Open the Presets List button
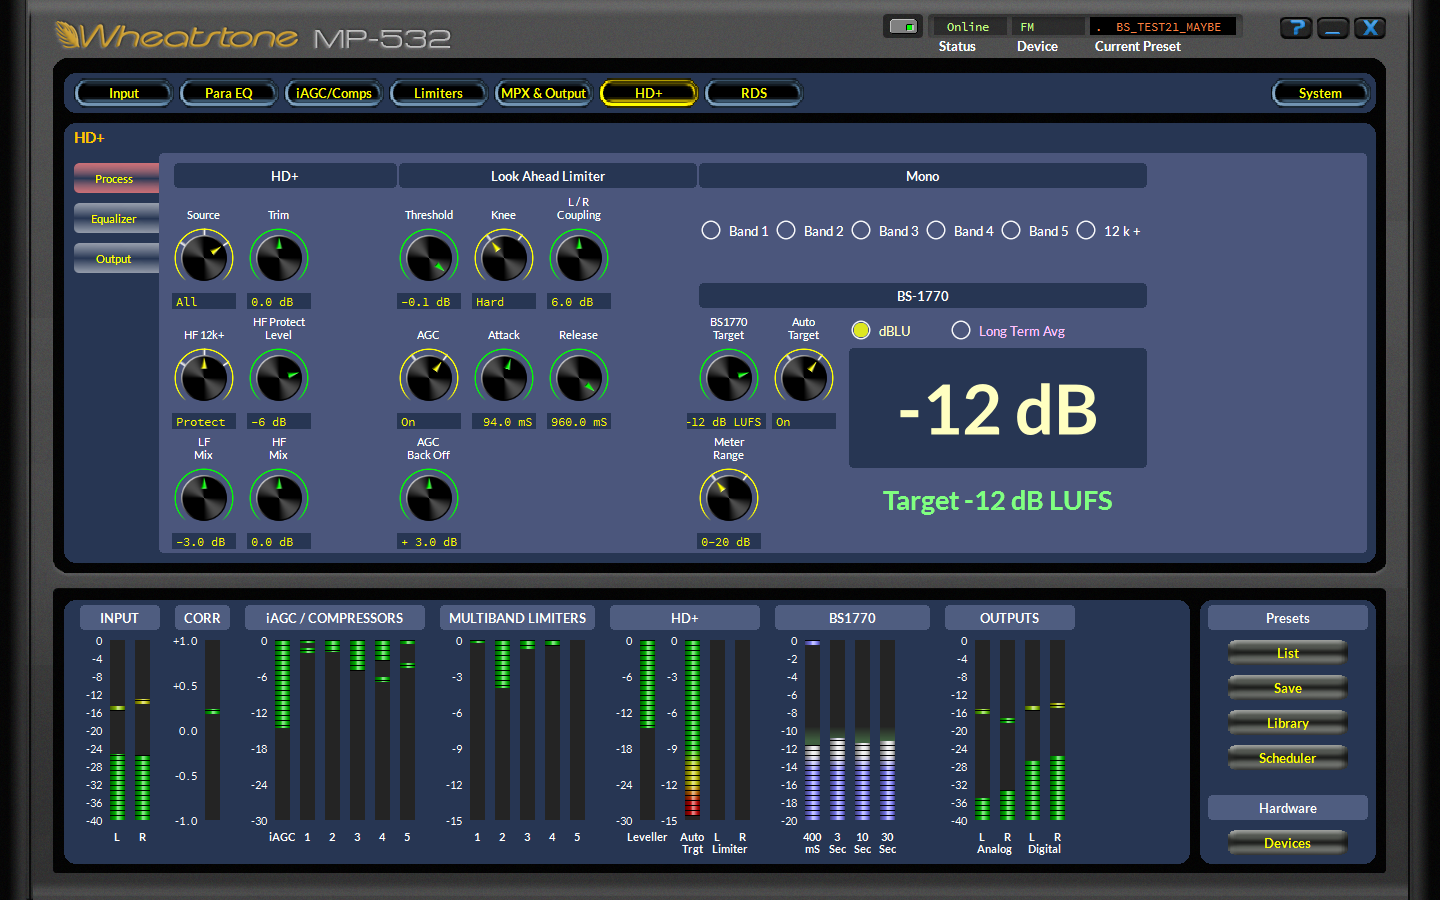1440x900 pixels. tap(1288, 653)
